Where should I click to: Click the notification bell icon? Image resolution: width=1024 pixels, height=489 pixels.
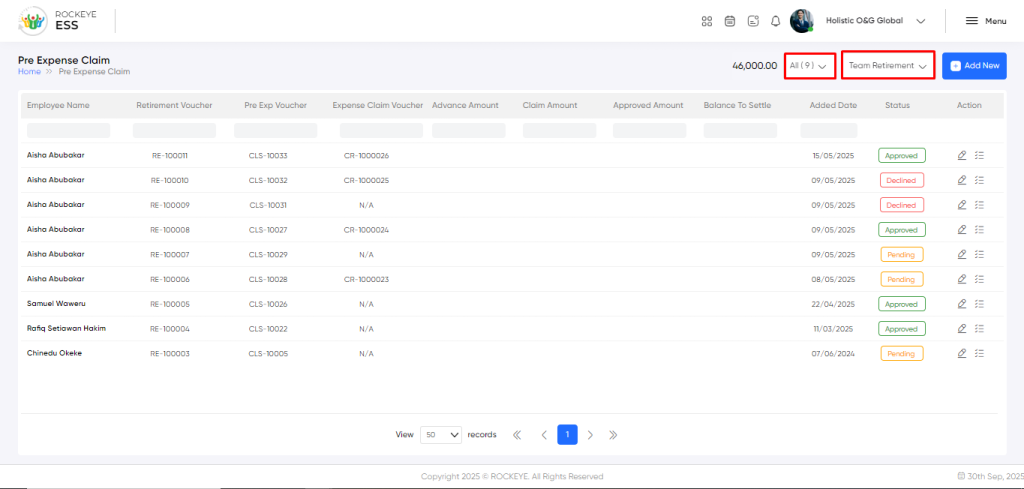point(775,21)
